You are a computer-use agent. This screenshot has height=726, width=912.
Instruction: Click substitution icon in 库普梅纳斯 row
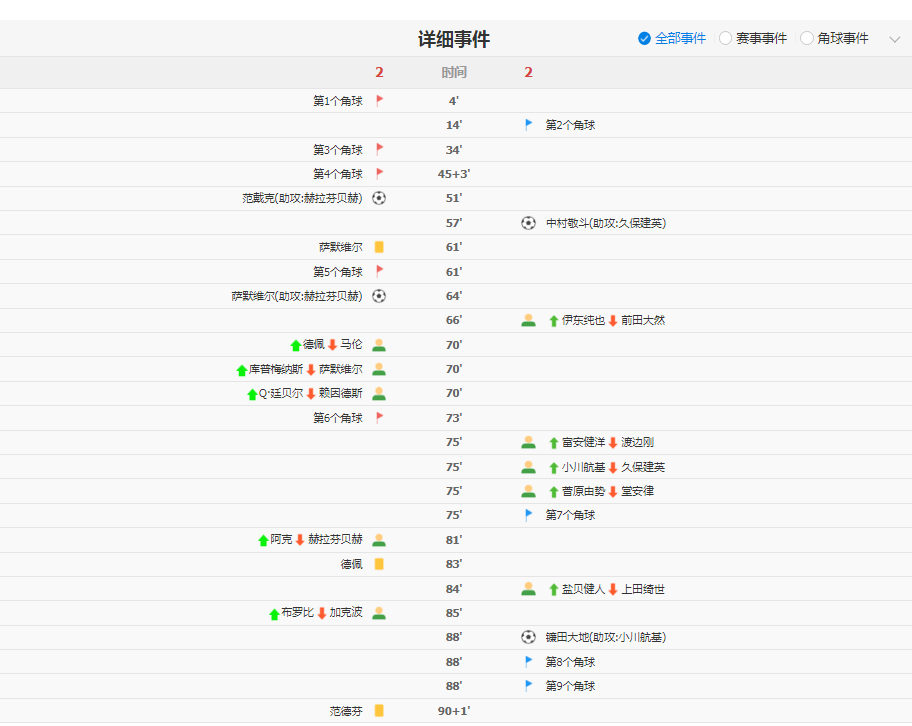[x=379, y=369]
